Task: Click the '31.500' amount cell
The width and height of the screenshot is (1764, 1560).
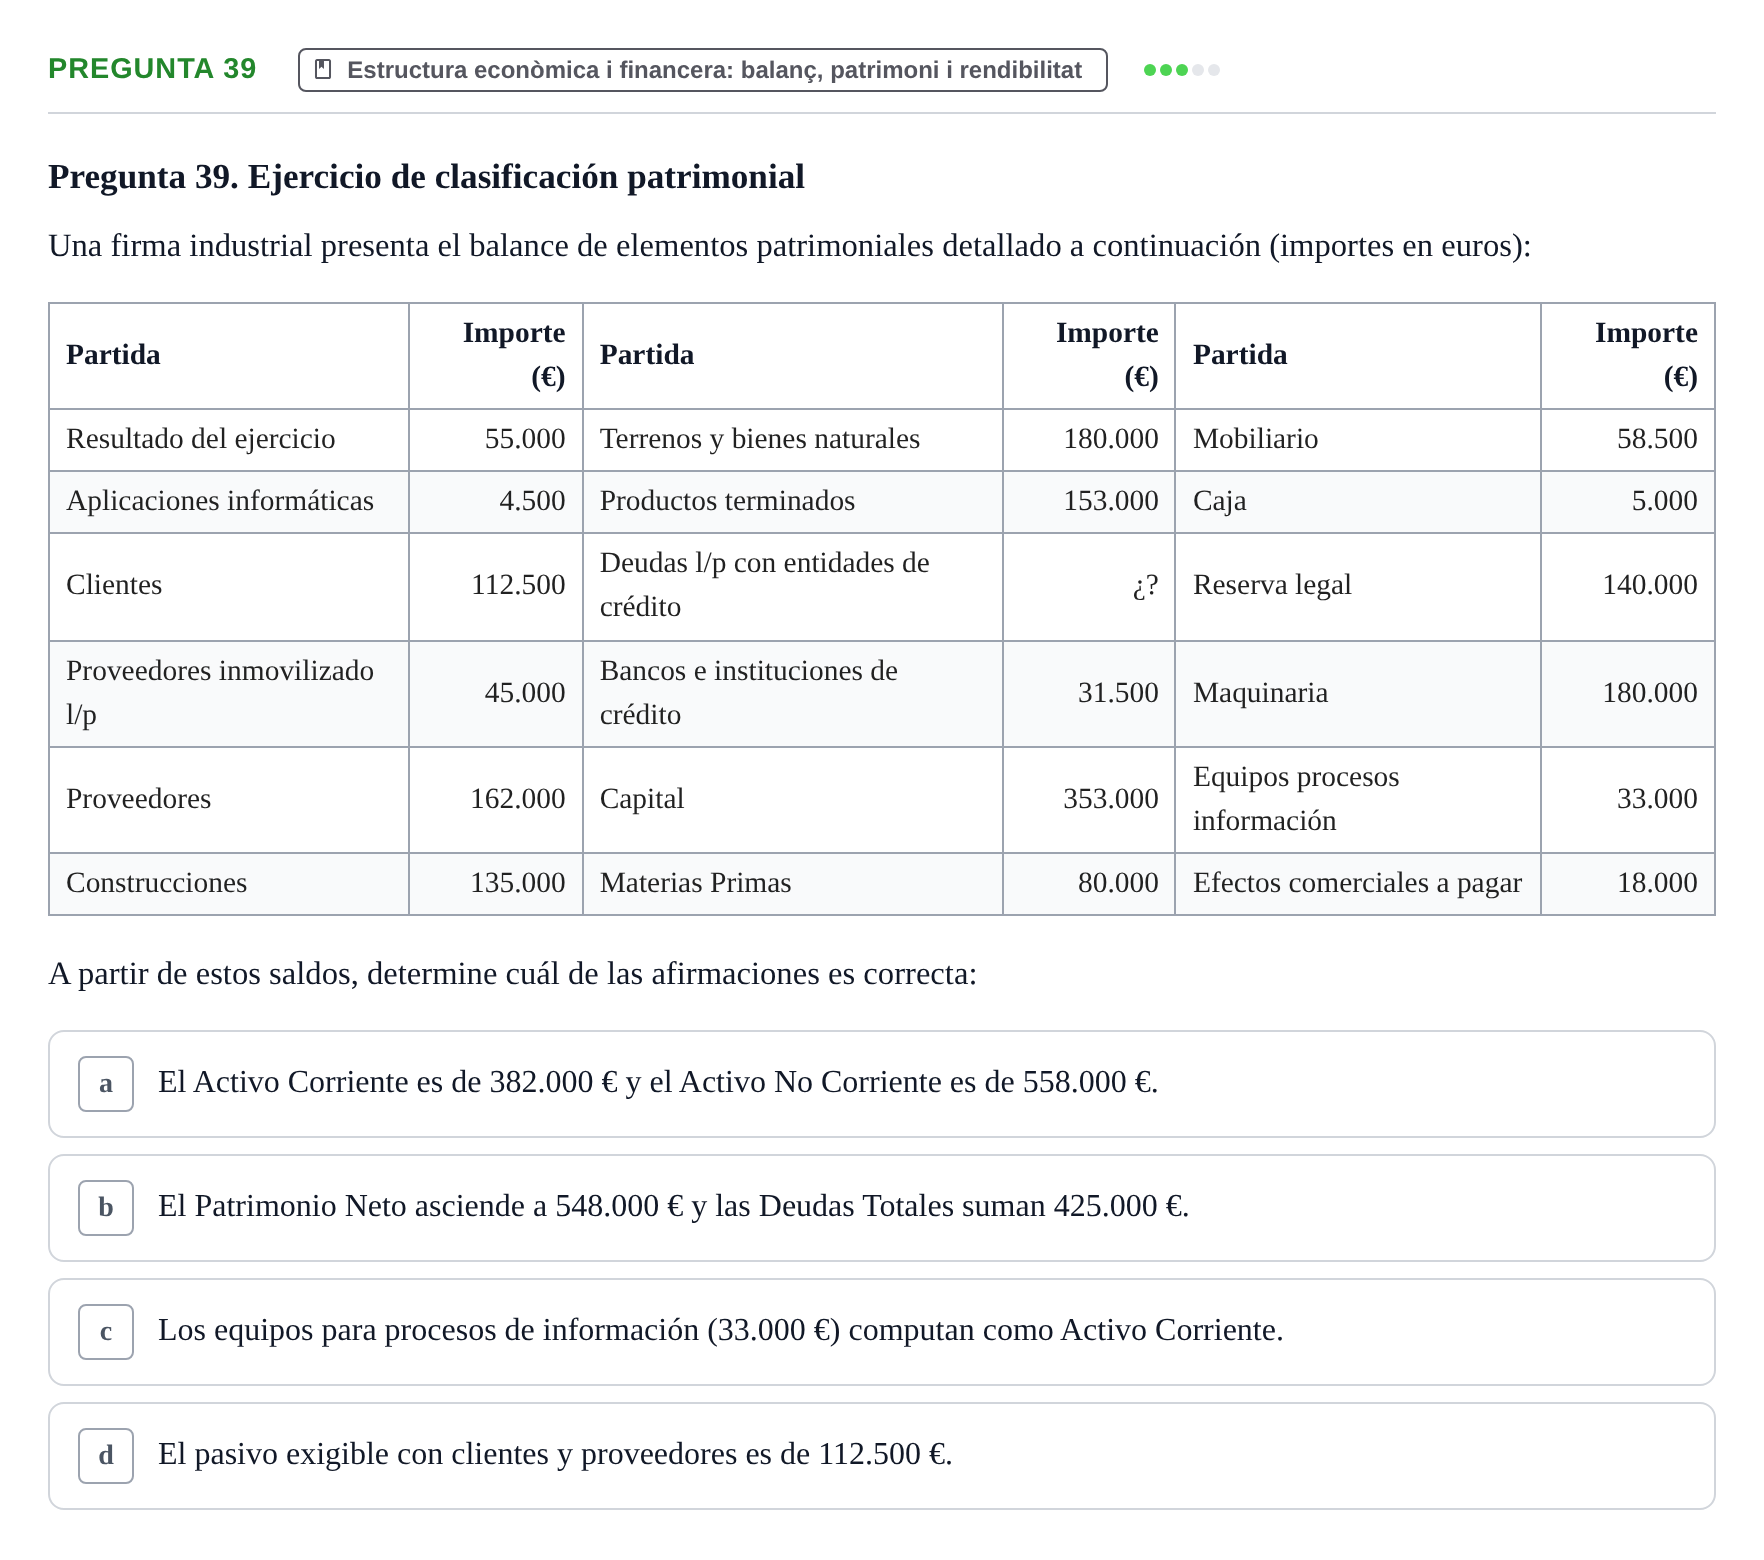Action: [1089, 694]
